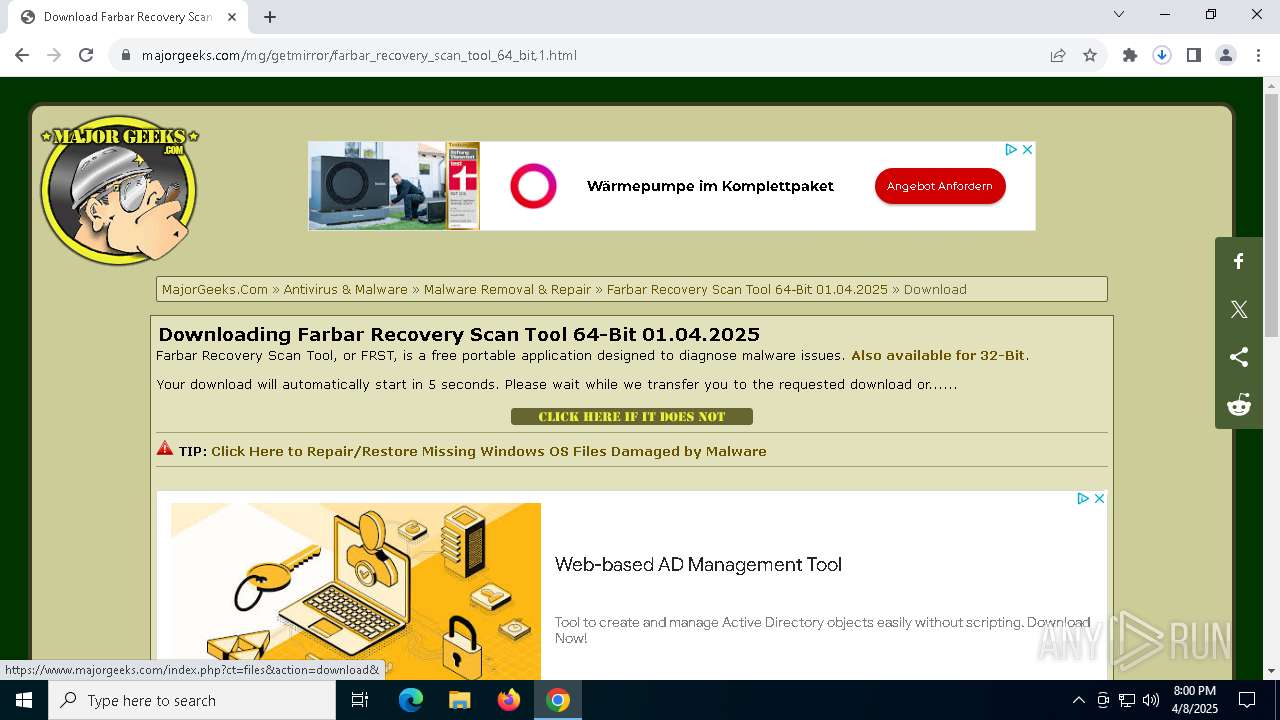The width and height of the screenshot is (1280, 720).
Task: Launch Microsoft Edge from taskbar
Action: (x=411, y=700)
